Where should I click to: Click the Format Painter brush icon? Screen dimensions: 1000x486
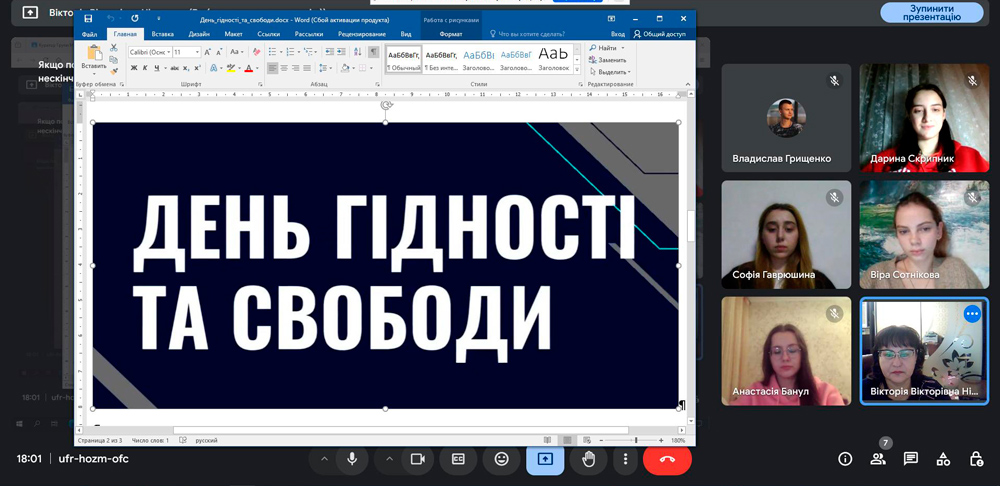(x=114, y=71)
